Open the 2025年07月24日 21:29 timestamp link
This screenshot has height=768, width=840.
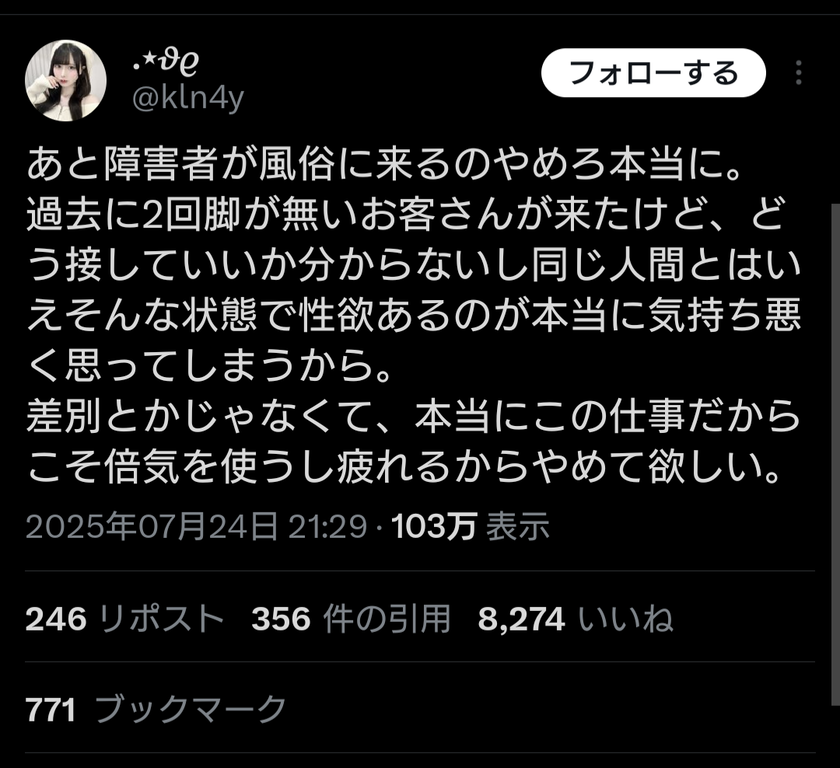pos(196,526)
